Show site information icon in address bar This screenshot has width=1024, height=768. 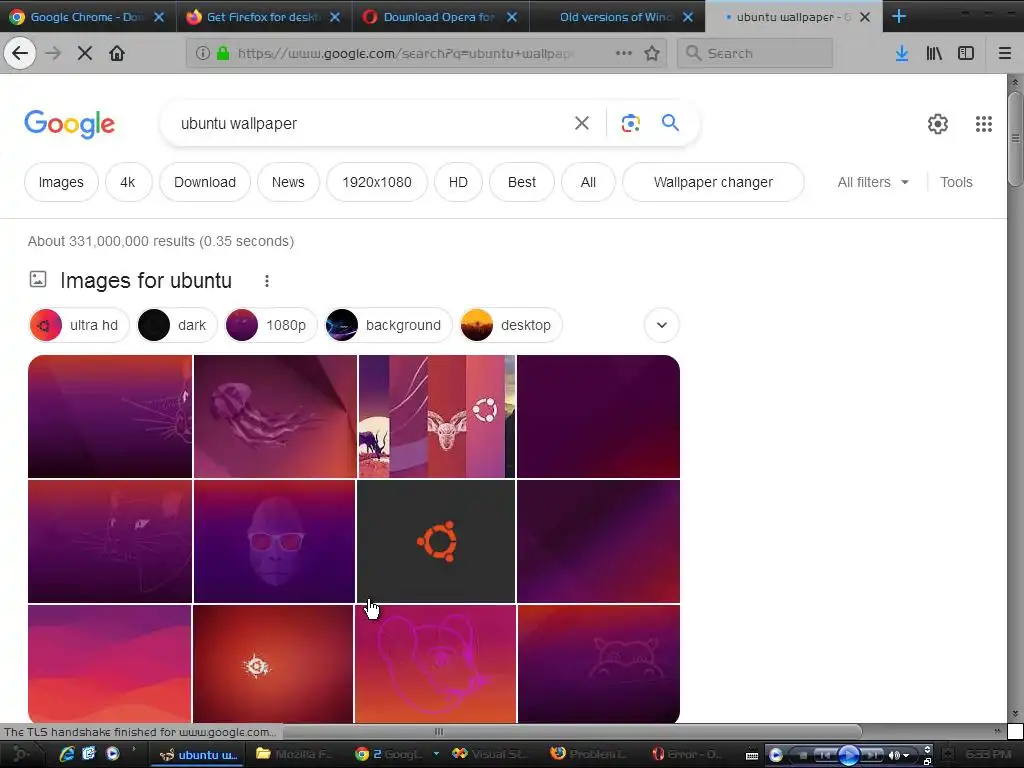pyautogui.click(x=202, y=53)
